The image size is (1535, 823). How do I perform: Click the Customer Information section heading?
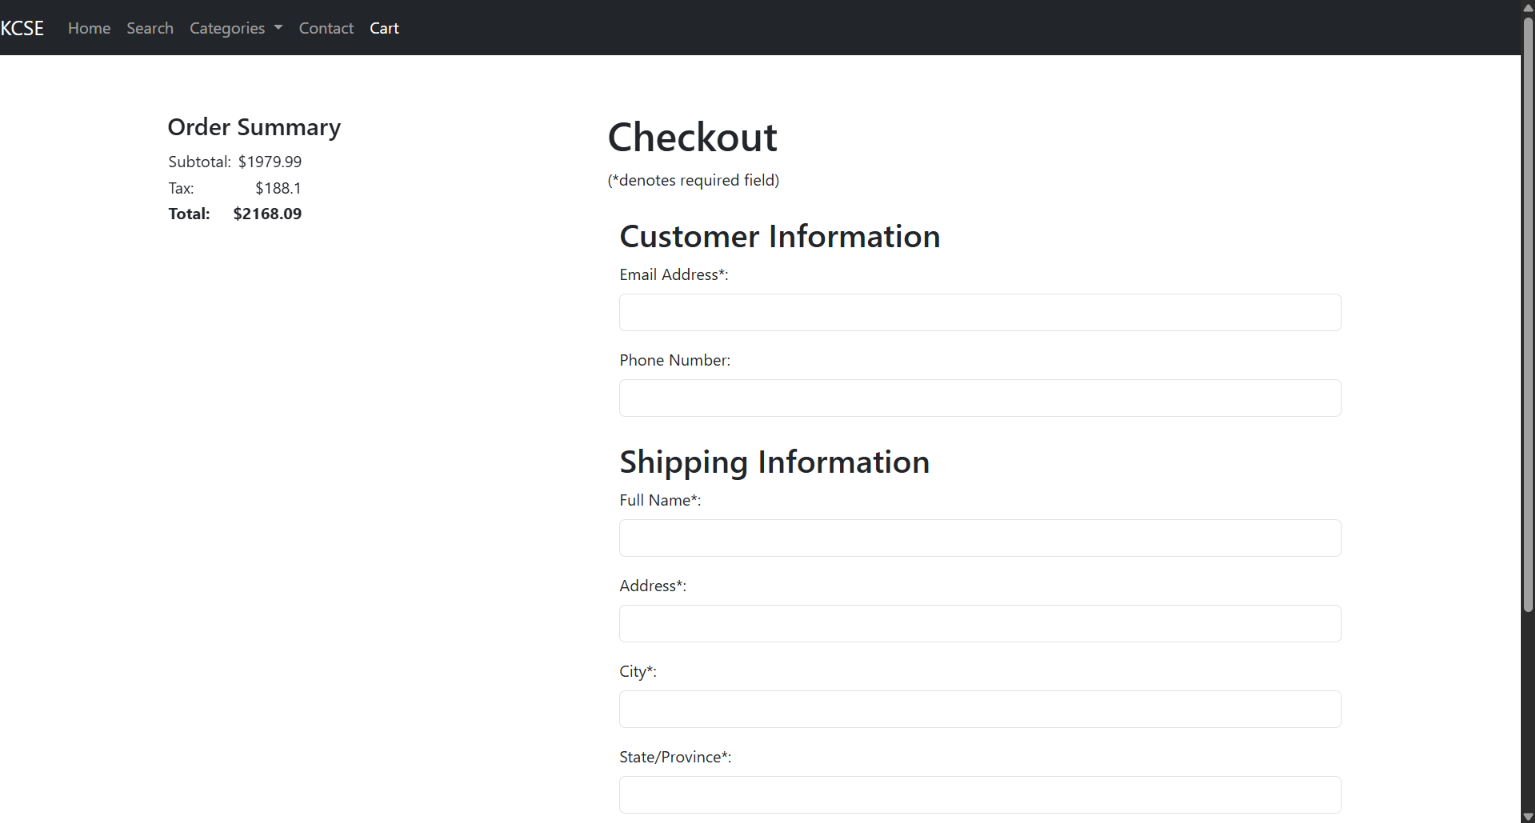pos(779,236)
